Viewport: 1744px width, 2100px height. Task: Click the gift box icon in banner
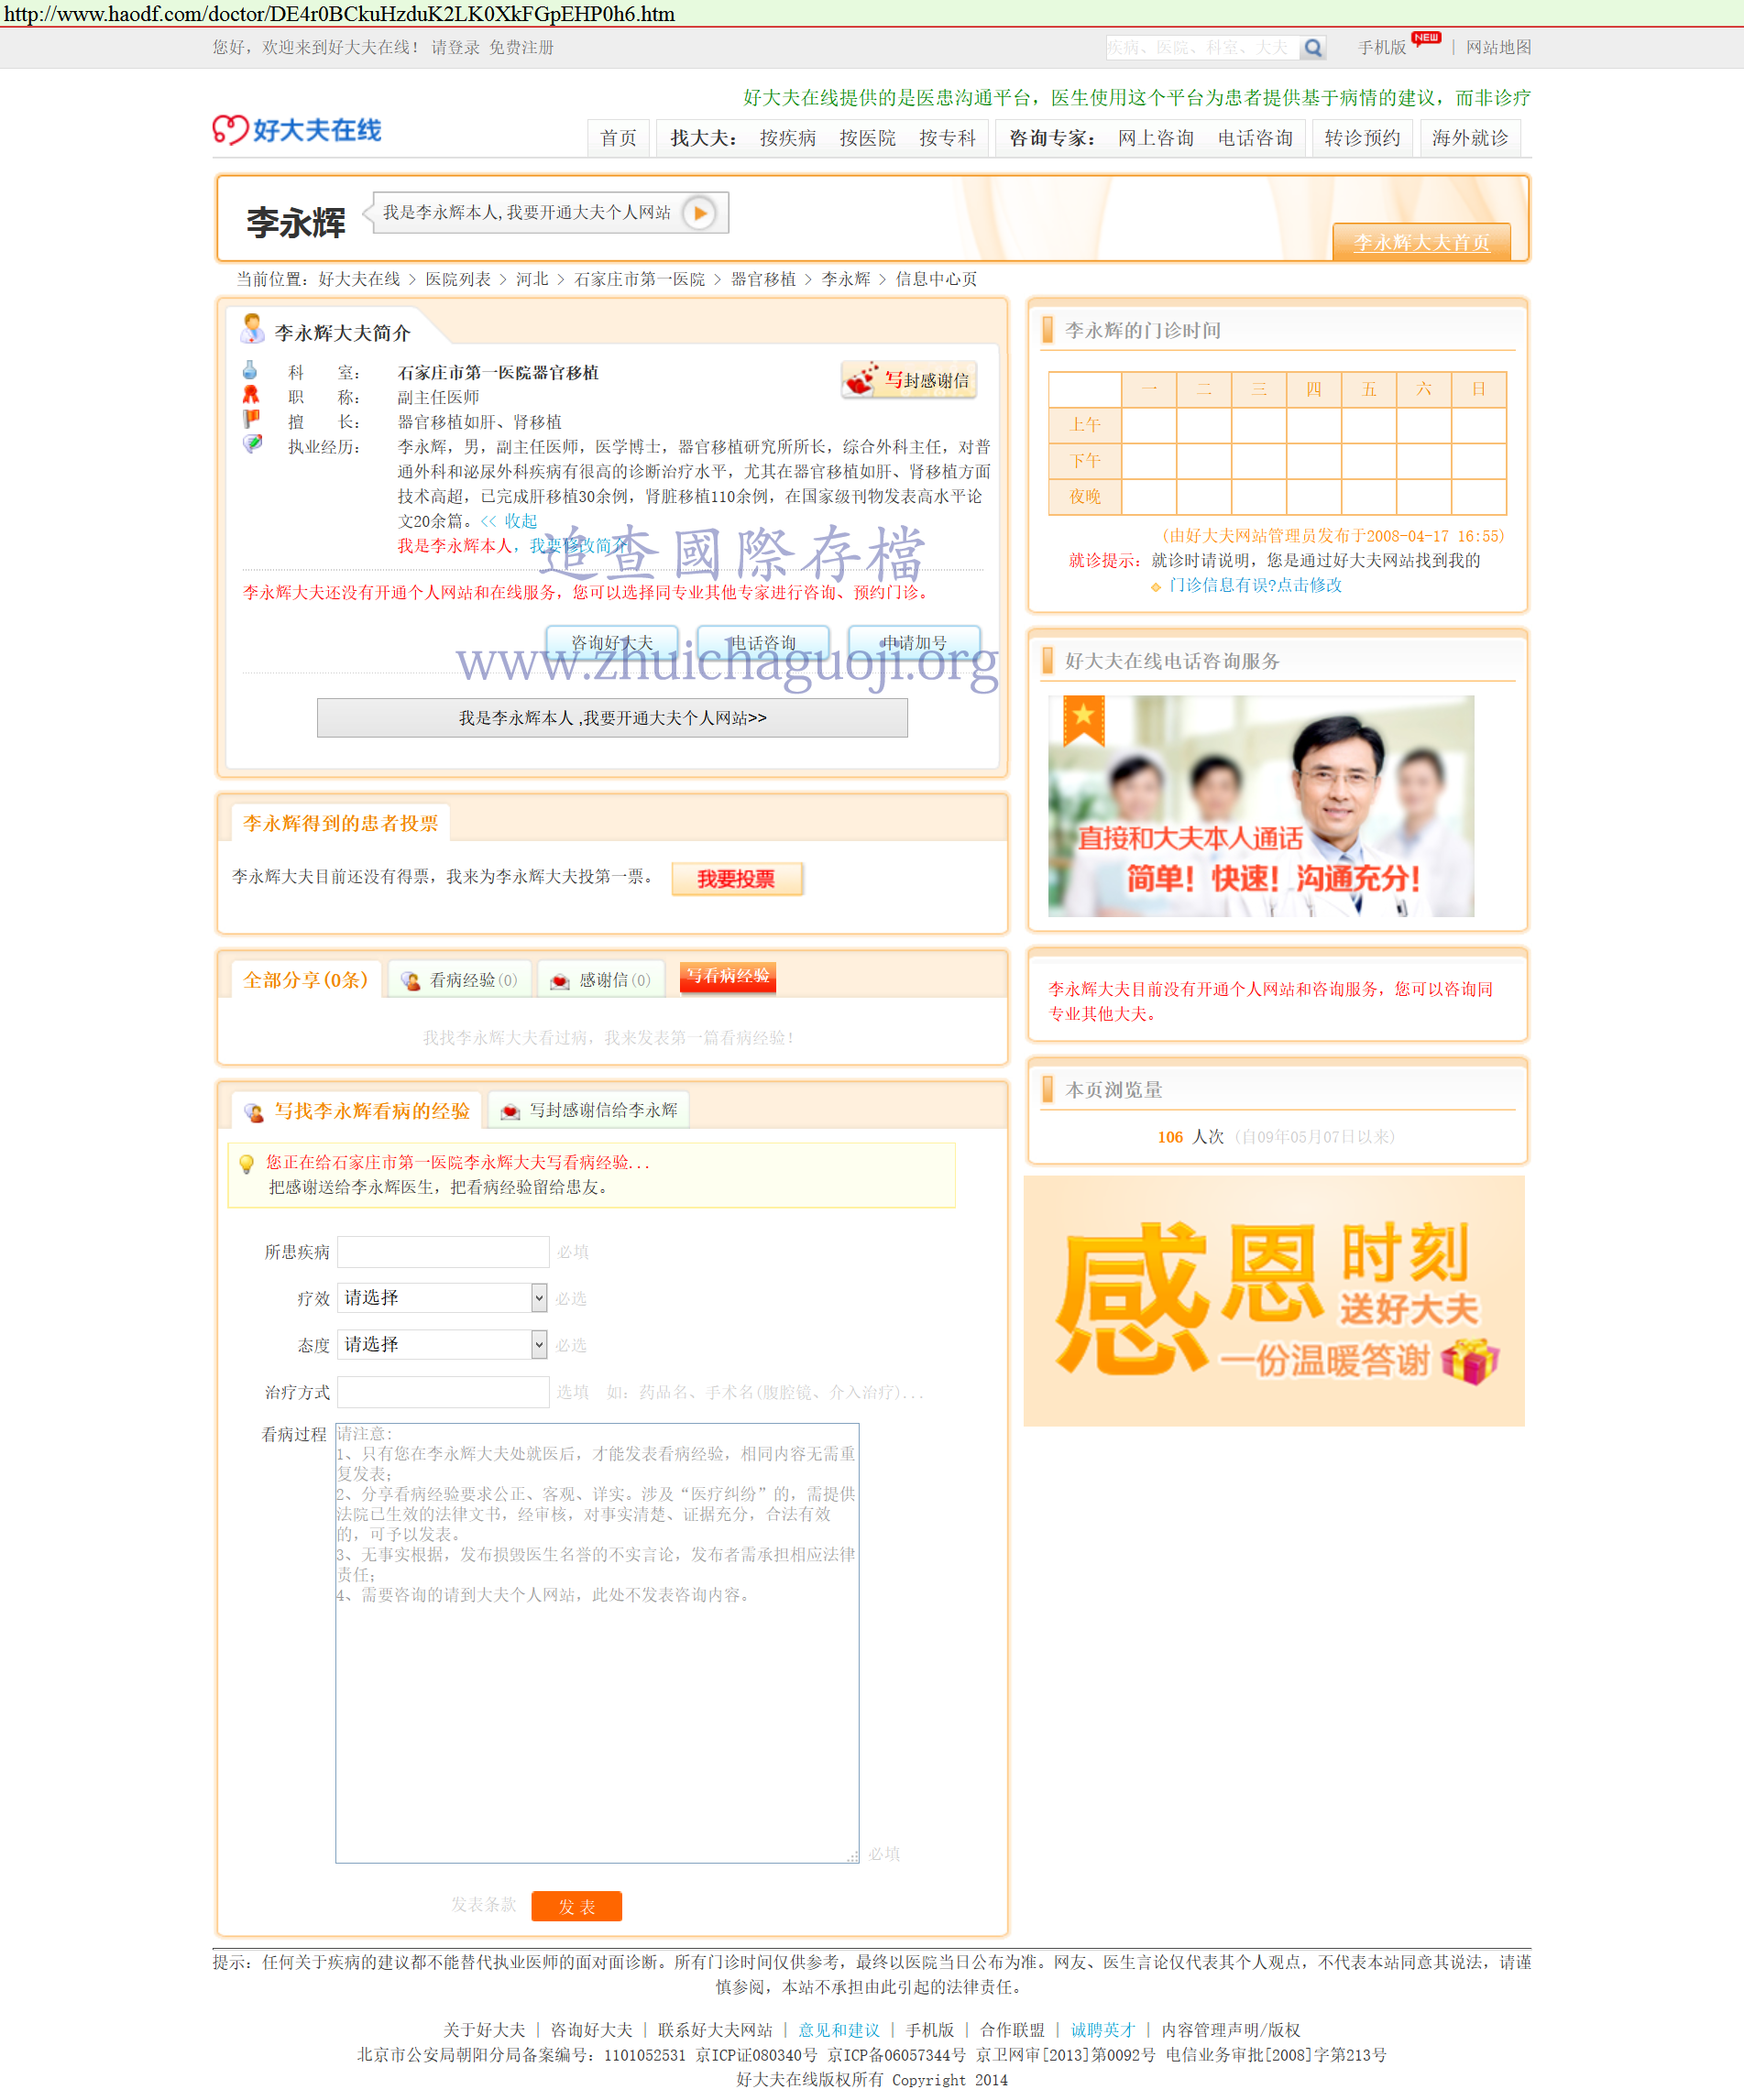[1469, 1360]
